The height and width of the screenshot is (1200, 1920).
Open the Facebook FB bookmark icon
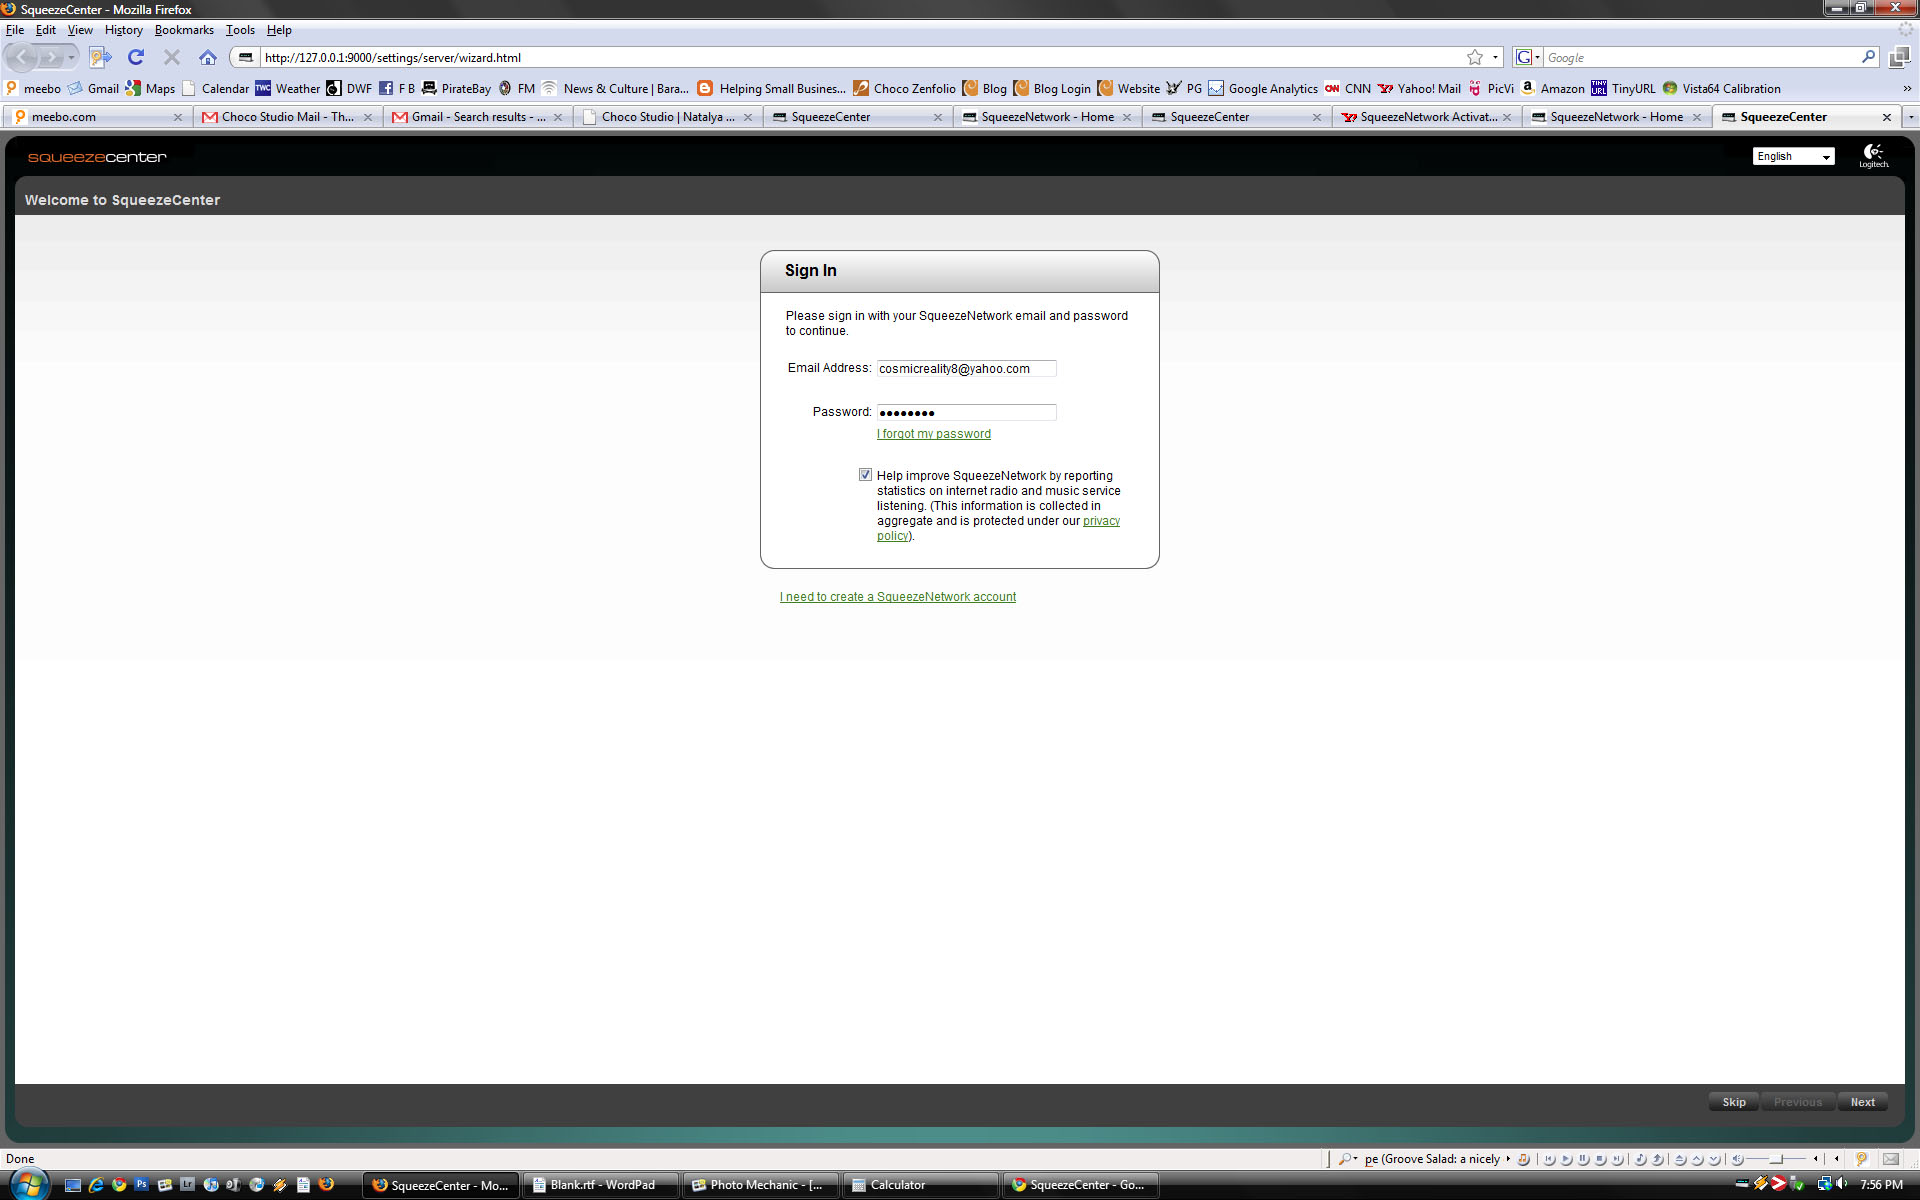tap(386, 88)
